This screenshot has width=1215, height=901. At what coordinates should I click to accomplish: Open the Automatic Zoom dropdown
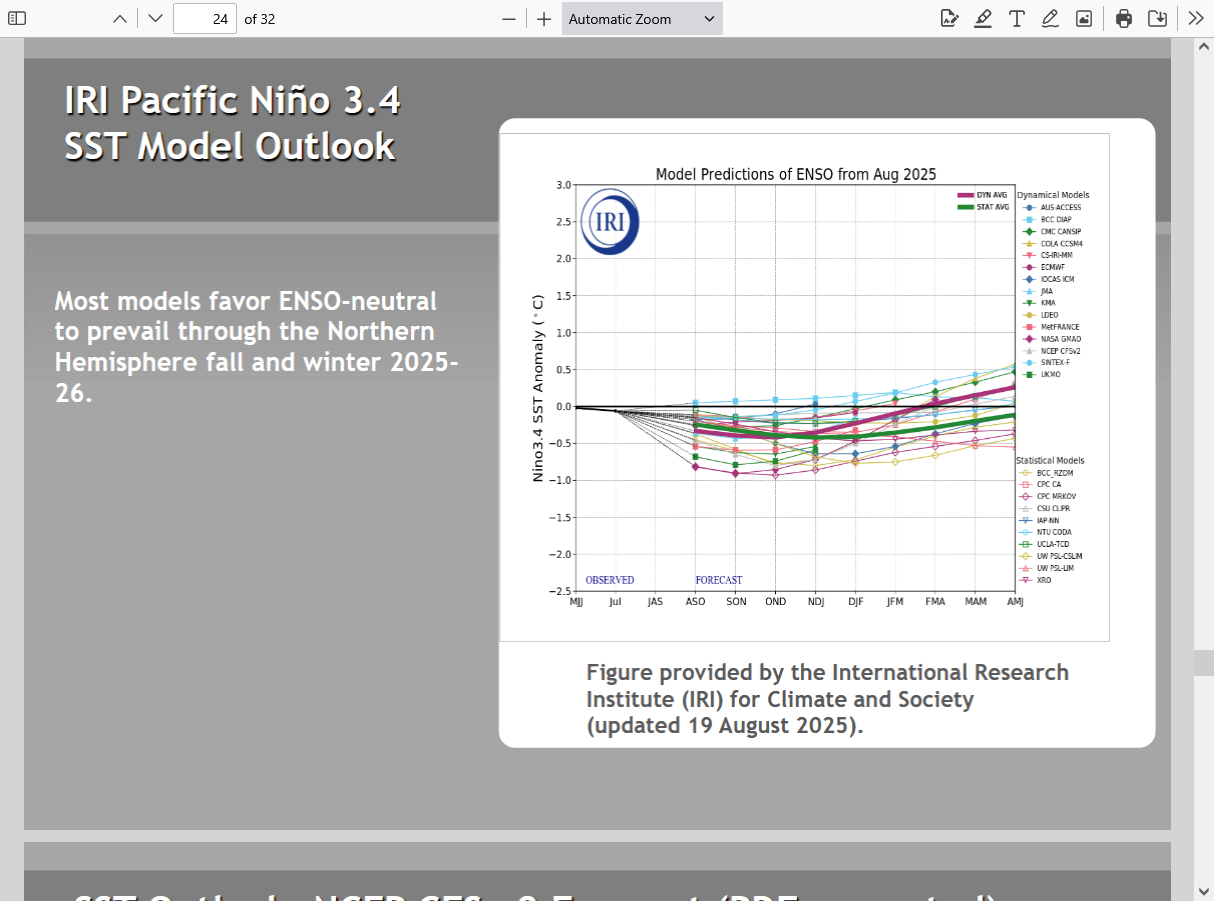642,18
